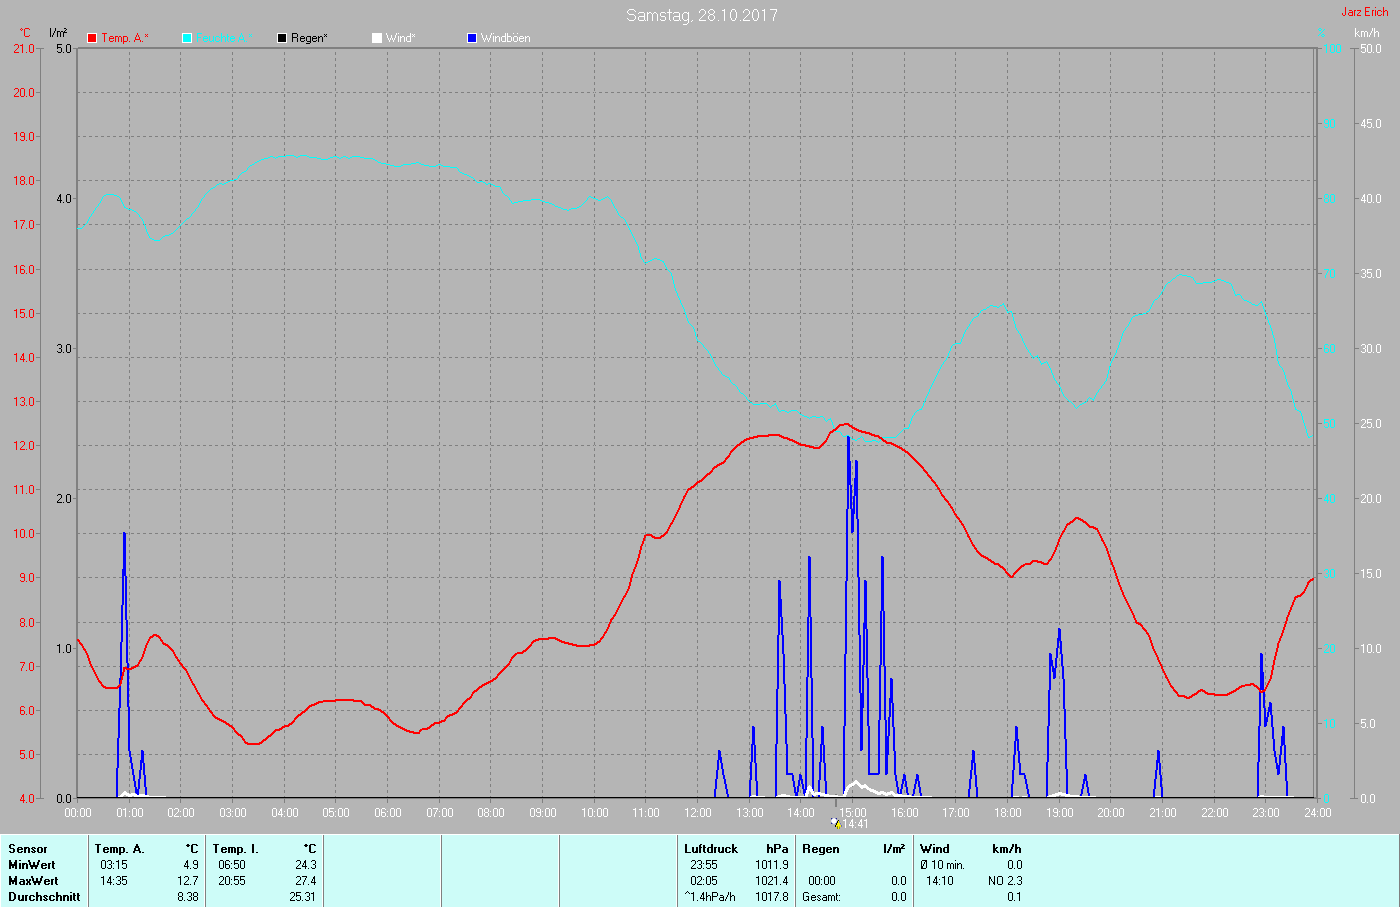Click the white Wind legend swatch
Screen dimensions: 1400x907
(x=377, y=38)
